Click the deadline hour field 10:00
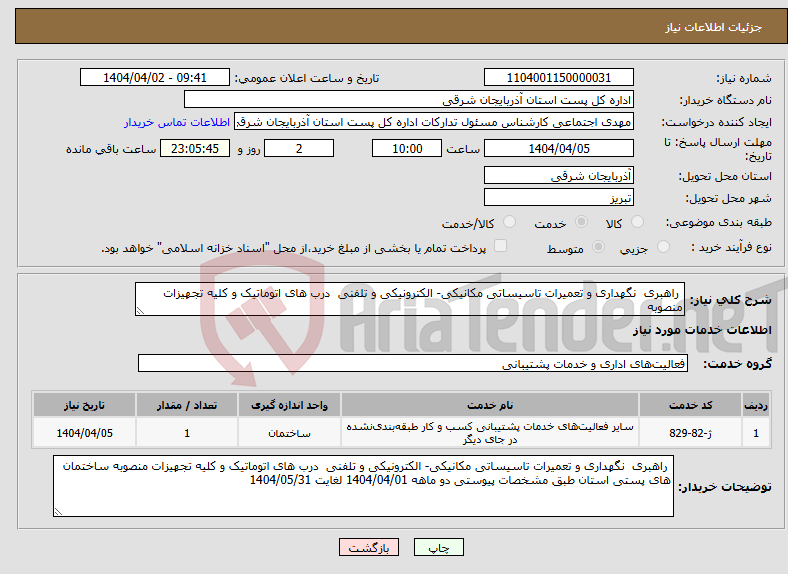The width and height of the screenshot is (788, 574). [407, 148]
